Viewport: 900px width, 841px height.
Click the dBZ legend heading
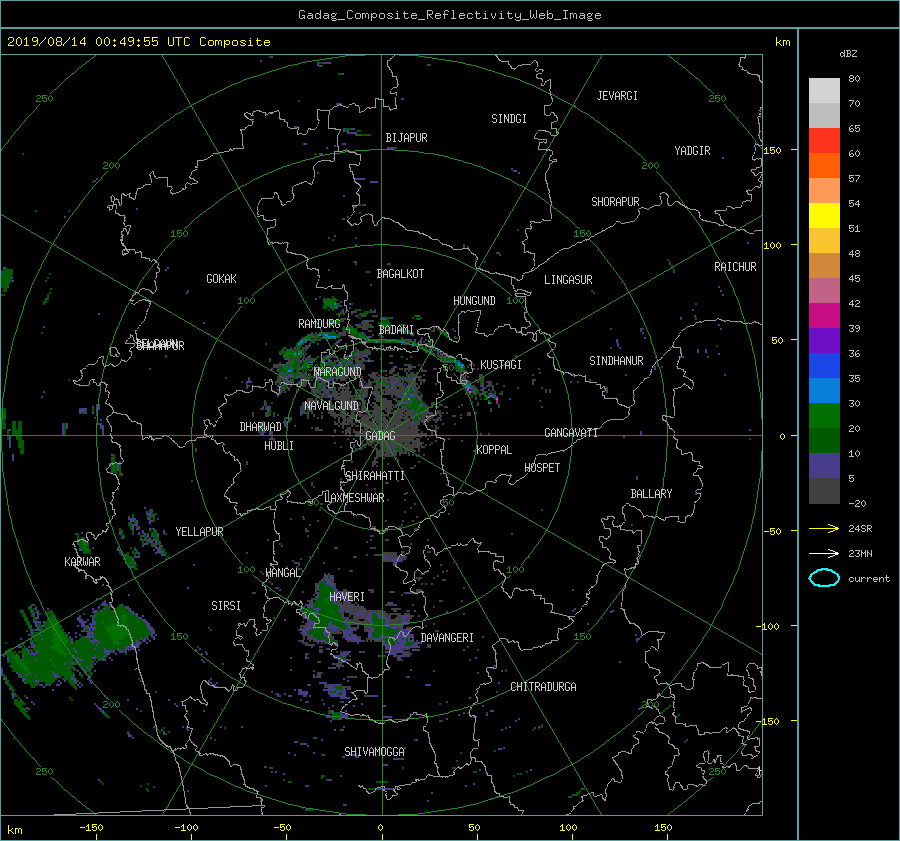pyautogui.click(x=848, y=54)
